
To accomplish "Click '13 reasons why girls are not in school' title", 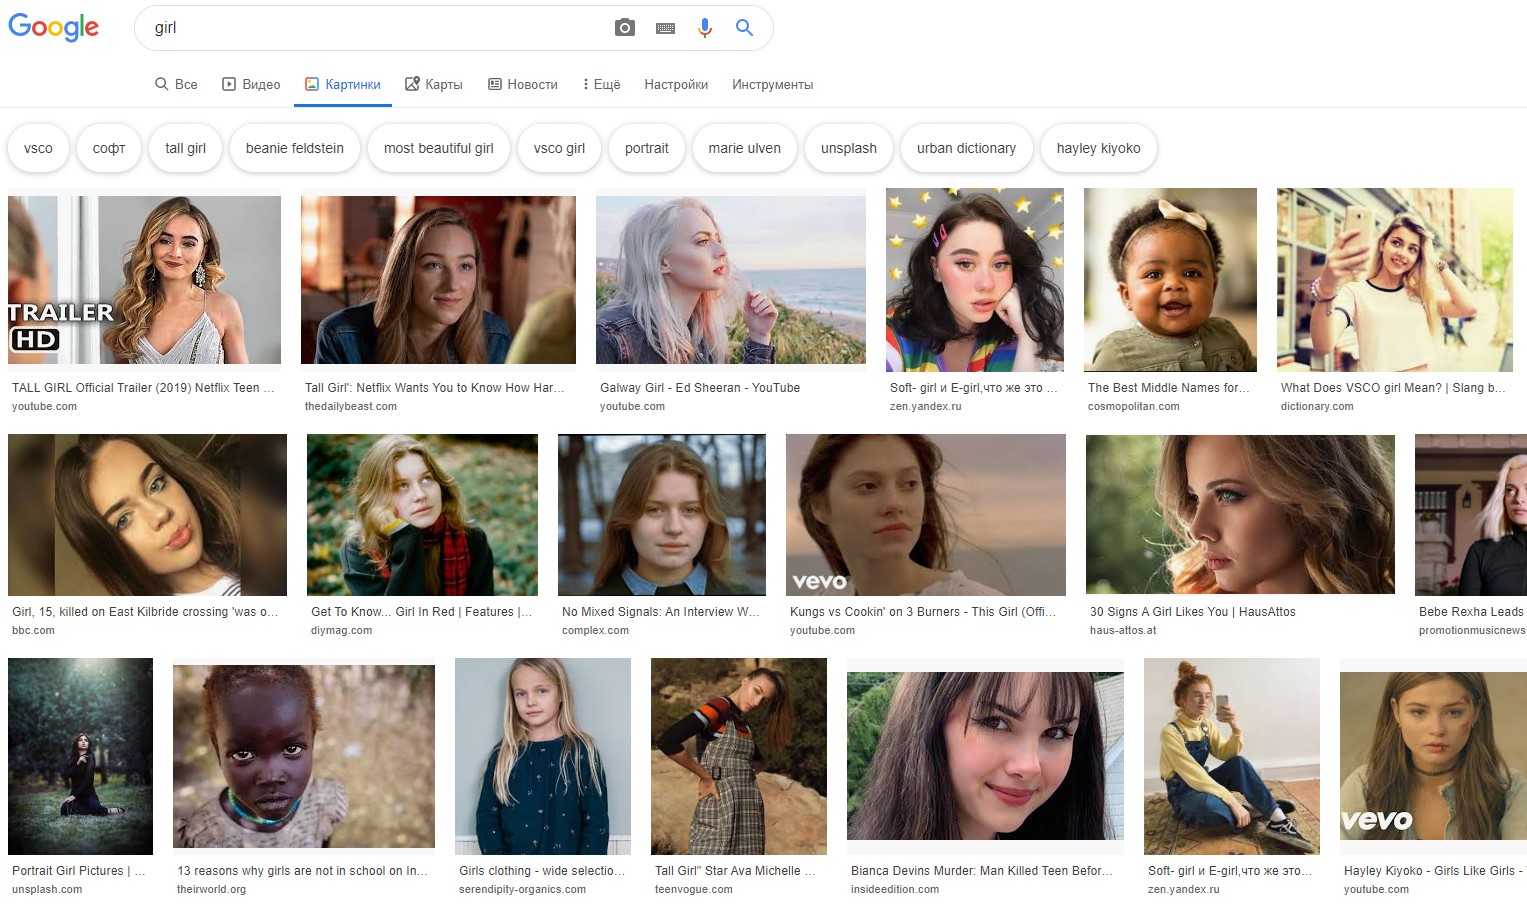I will (302, 871).
